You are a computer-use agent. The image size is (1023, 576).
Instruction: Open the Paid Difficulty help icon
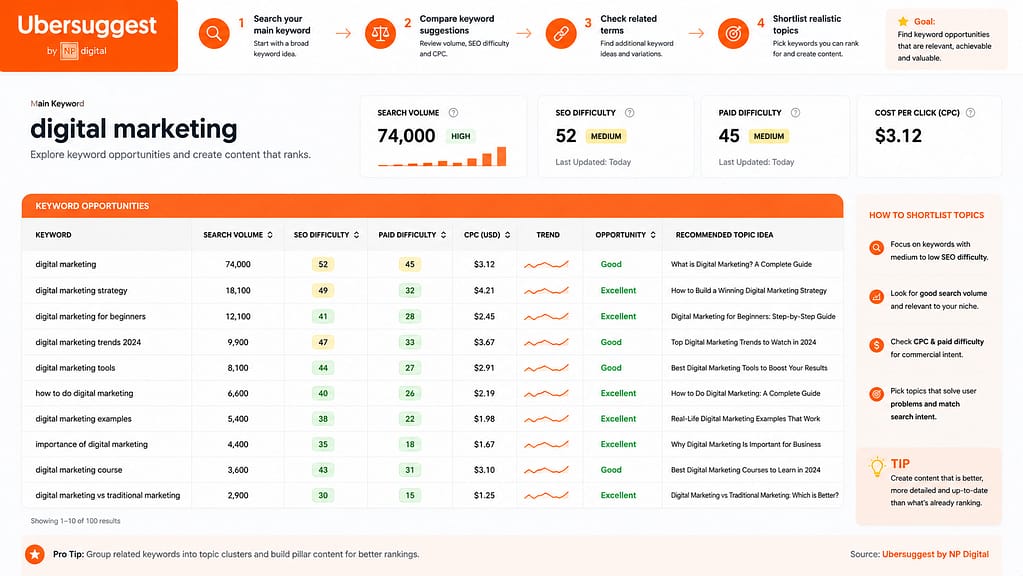795,113
